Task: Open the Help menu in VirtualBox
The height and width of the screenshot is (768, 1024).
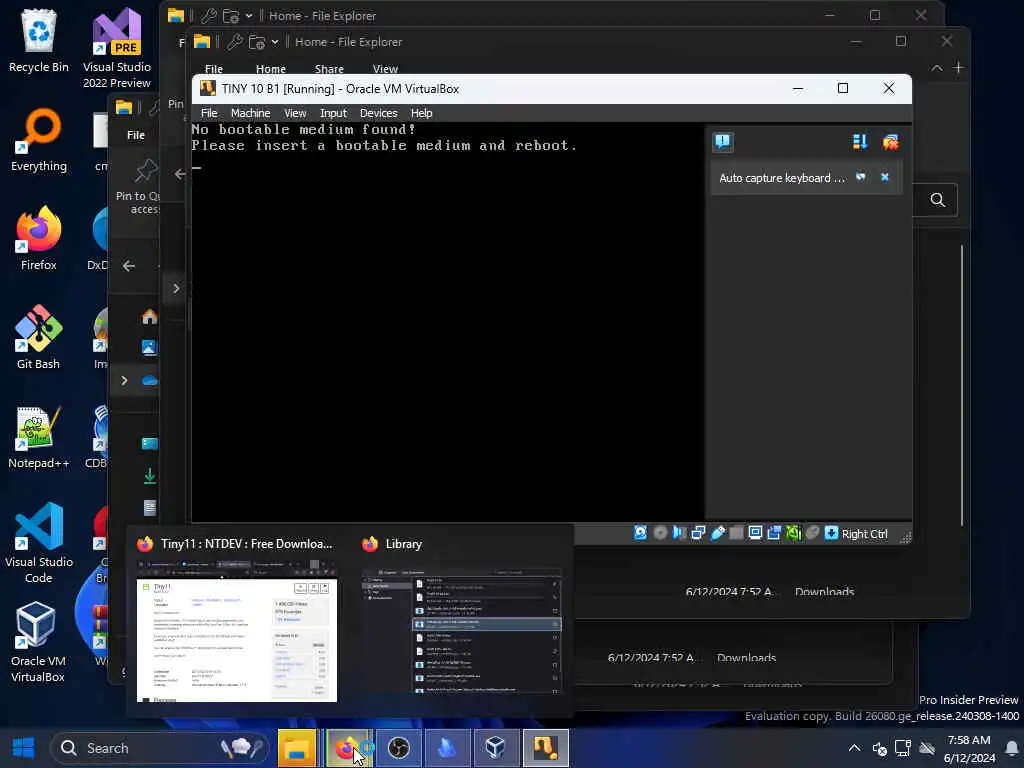Action: tap(421, 113)
